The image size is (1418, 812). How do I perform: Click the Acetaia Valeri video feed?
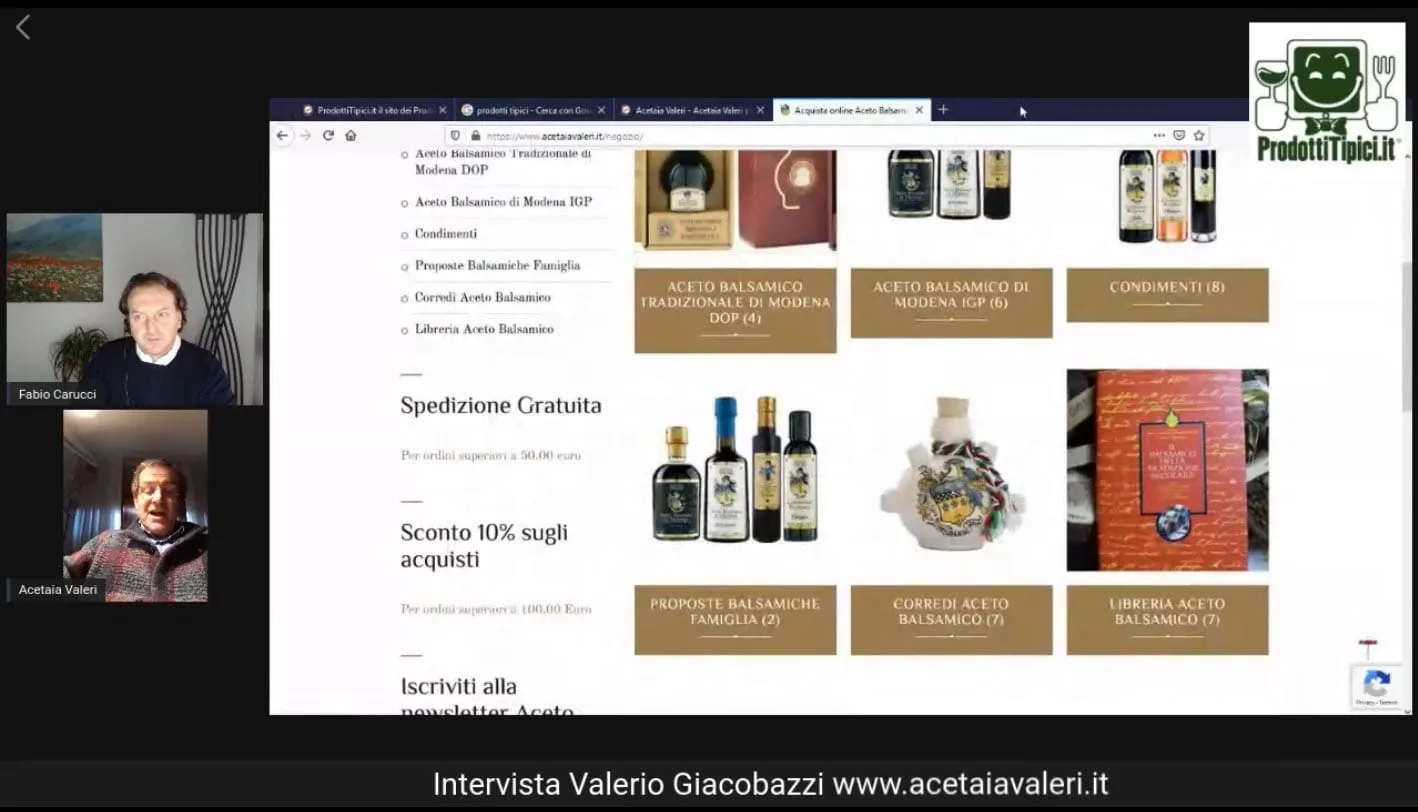point(135,506)
